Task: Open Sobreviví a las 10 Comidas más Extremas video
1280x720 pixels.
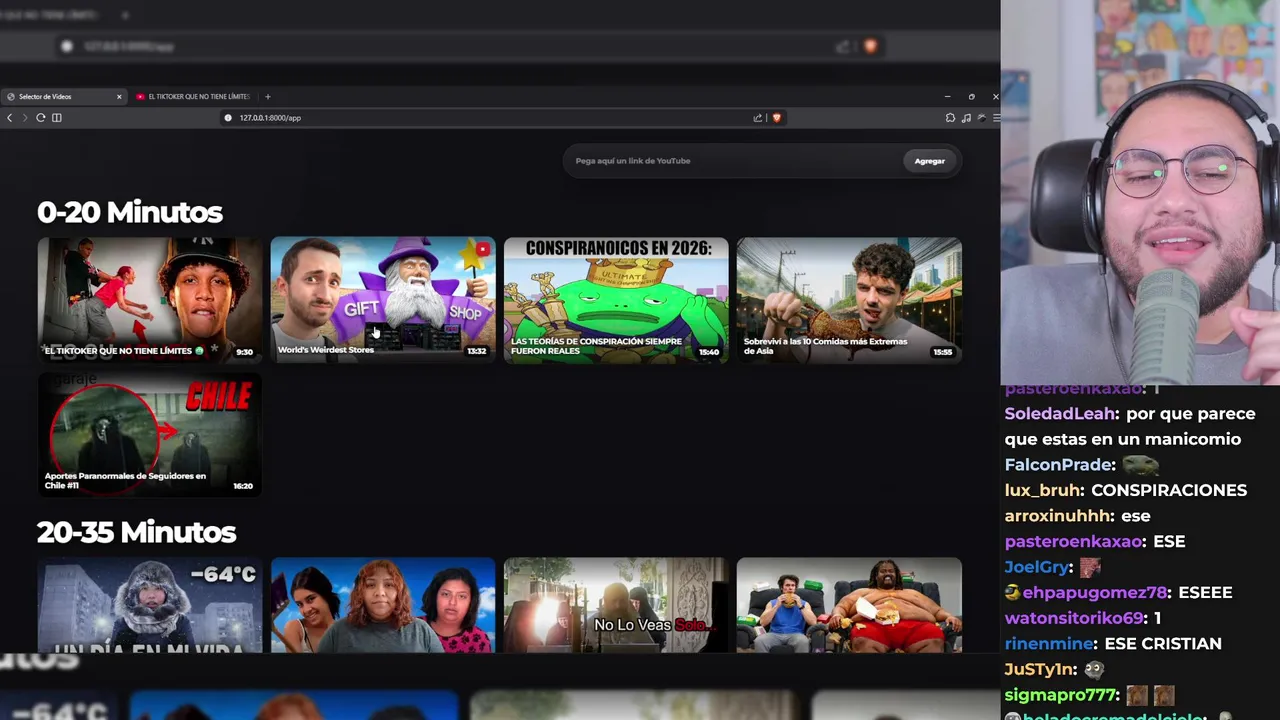Action: click(x=849, y=300)
